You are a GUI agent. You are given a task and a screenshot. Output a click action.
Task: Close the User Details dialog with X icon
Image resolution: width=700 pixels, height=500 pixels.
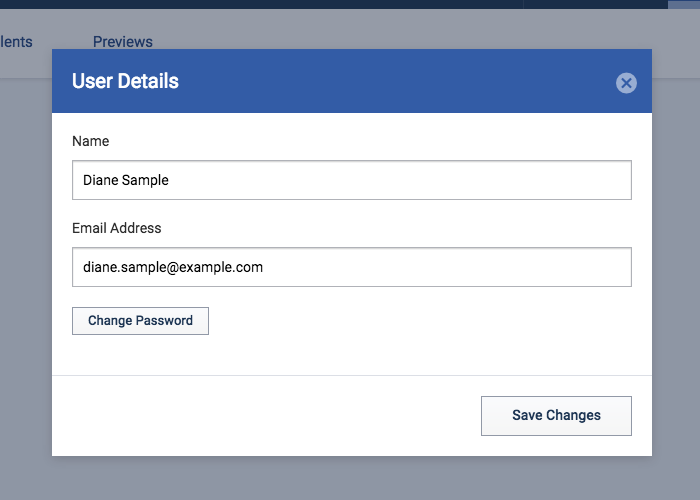pos(626,83)
